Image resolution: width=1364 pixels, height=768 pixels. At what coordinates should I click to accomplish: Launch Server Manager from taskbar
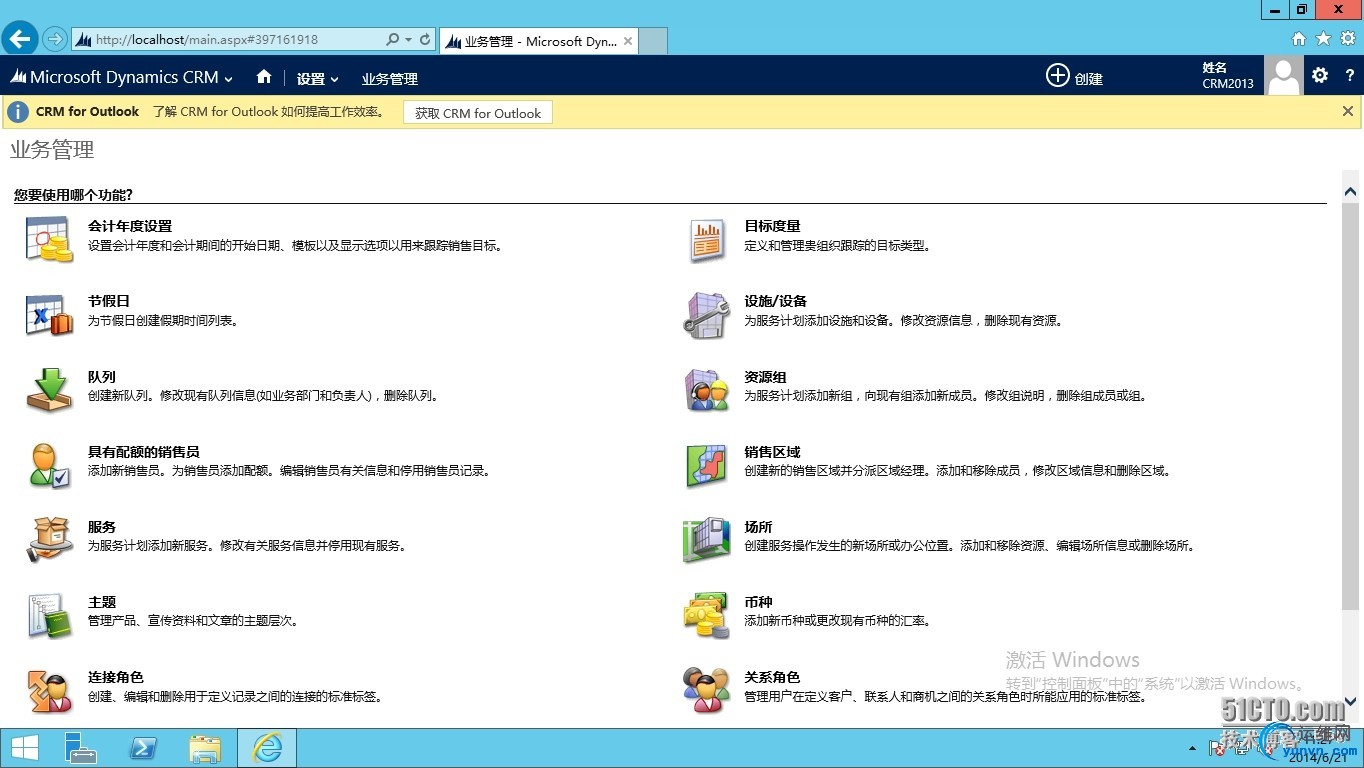tap(80, 748)
